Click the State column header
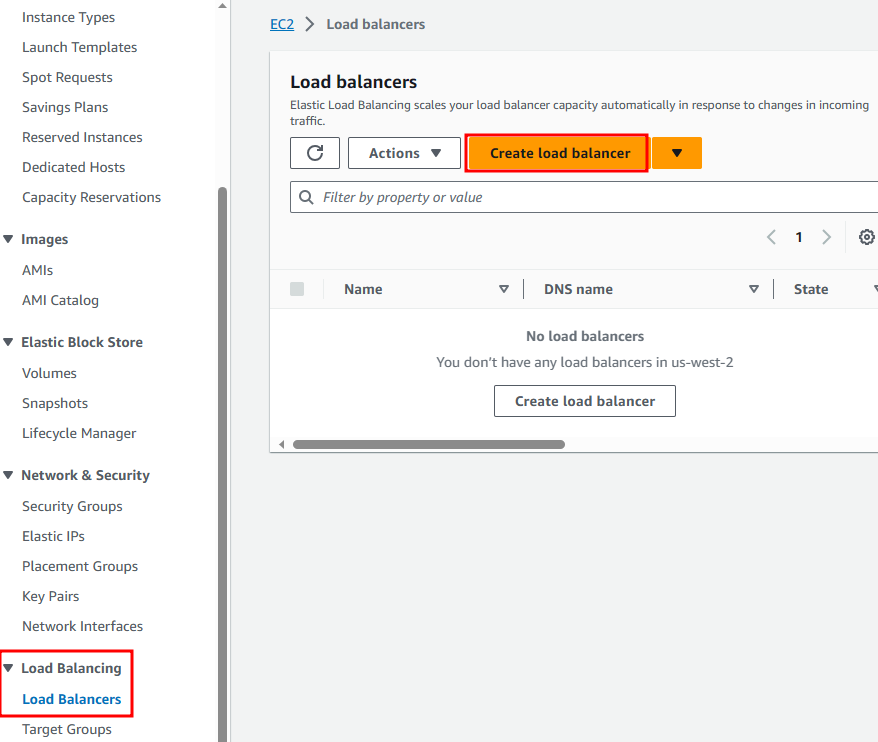 pyautogui.click(x=811, y=289)
